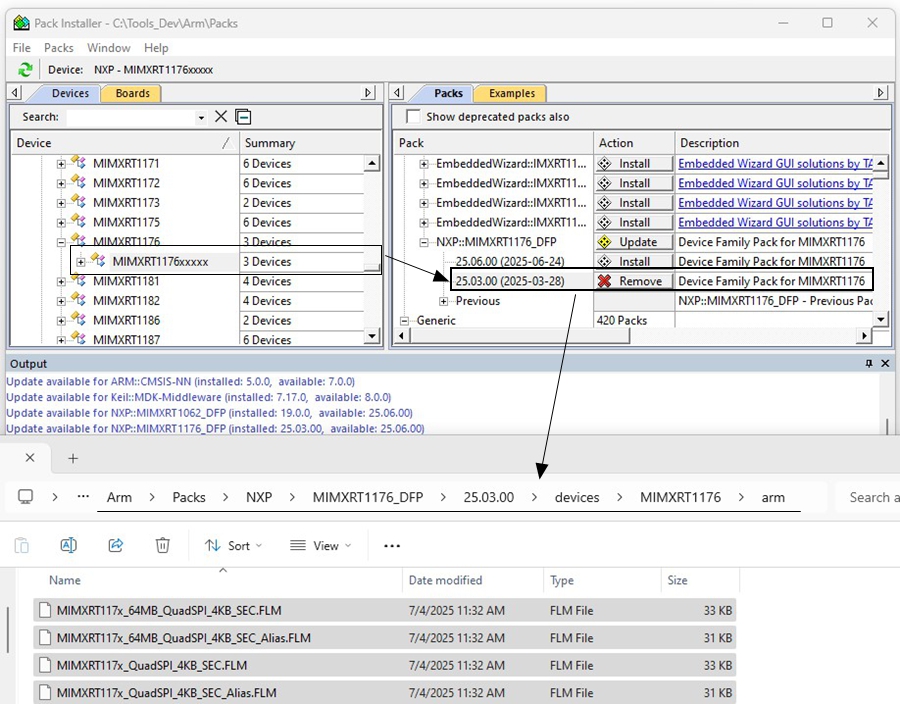The width and height of the screenshot is (900, 704).
Task: Close the Explorer tab with X
Action: [x=30, y=457]
